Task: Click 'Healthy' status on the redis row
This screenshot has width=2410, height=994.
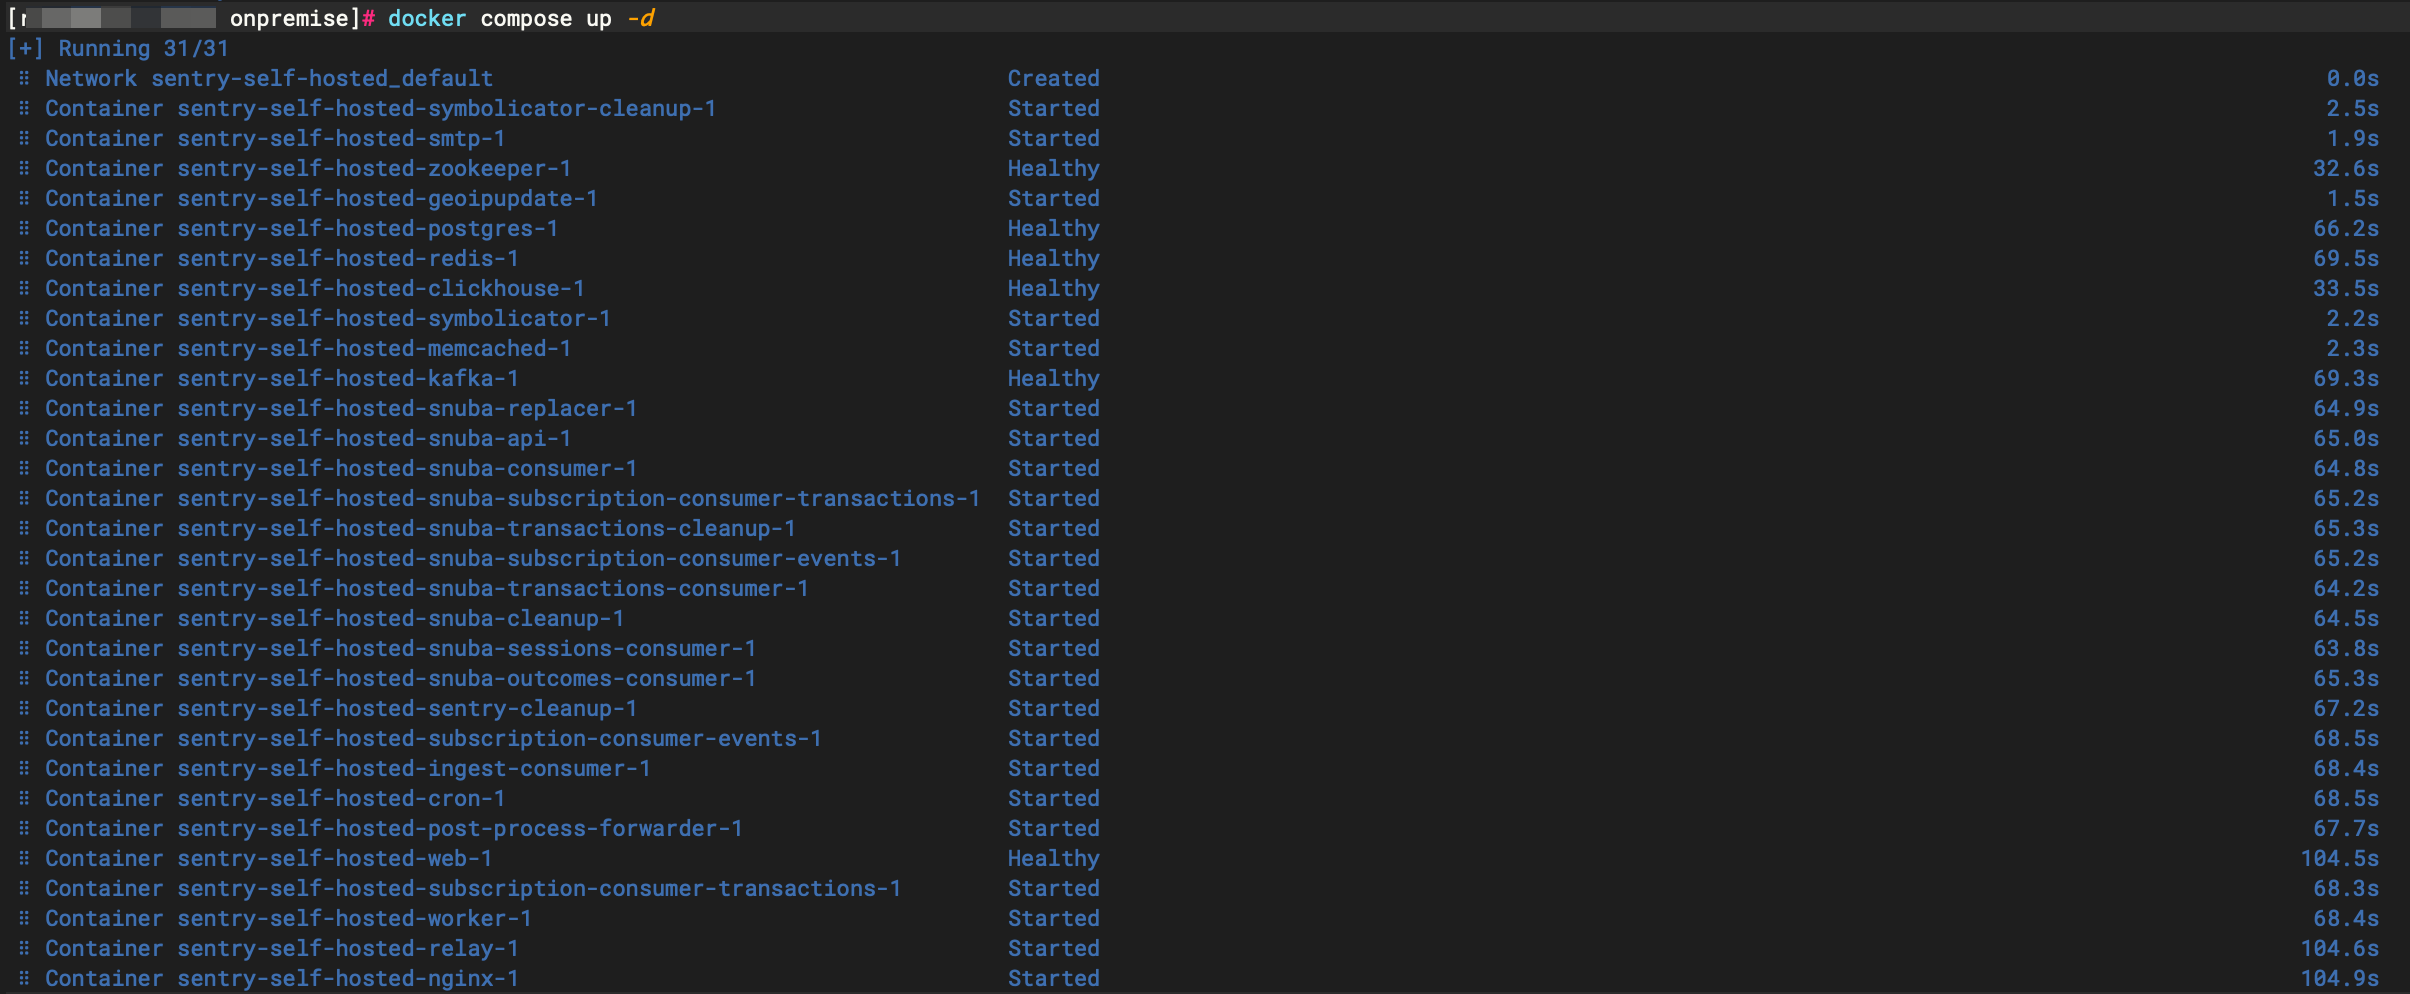Action: point(1054,258)
